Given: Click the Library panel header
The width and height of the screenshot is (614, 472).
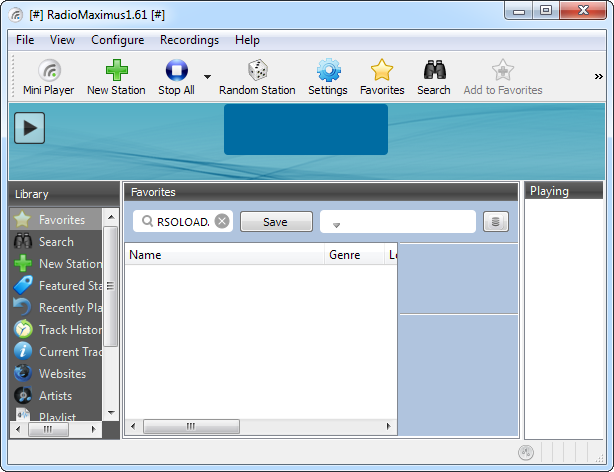Looking at the screenshot, I should click(65, 194).
